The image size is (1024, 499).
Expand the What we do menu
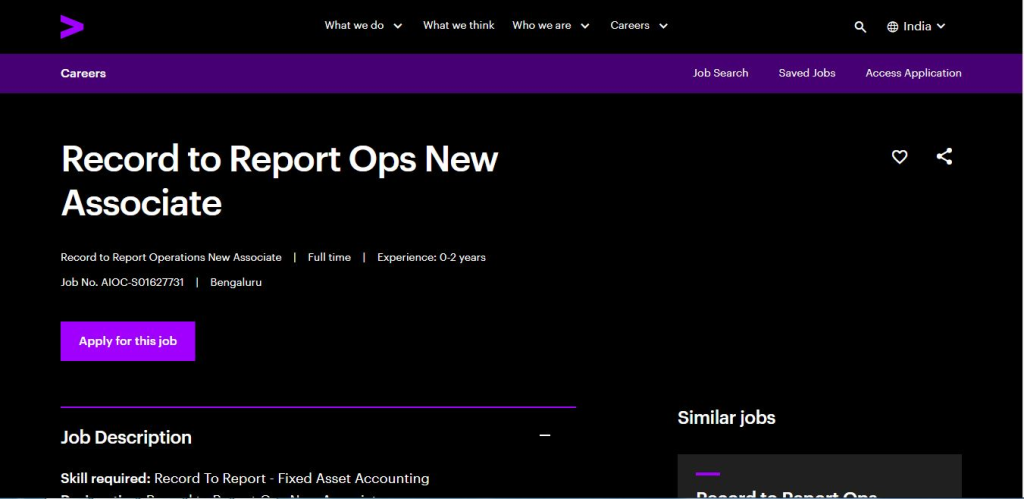(364, 25)
